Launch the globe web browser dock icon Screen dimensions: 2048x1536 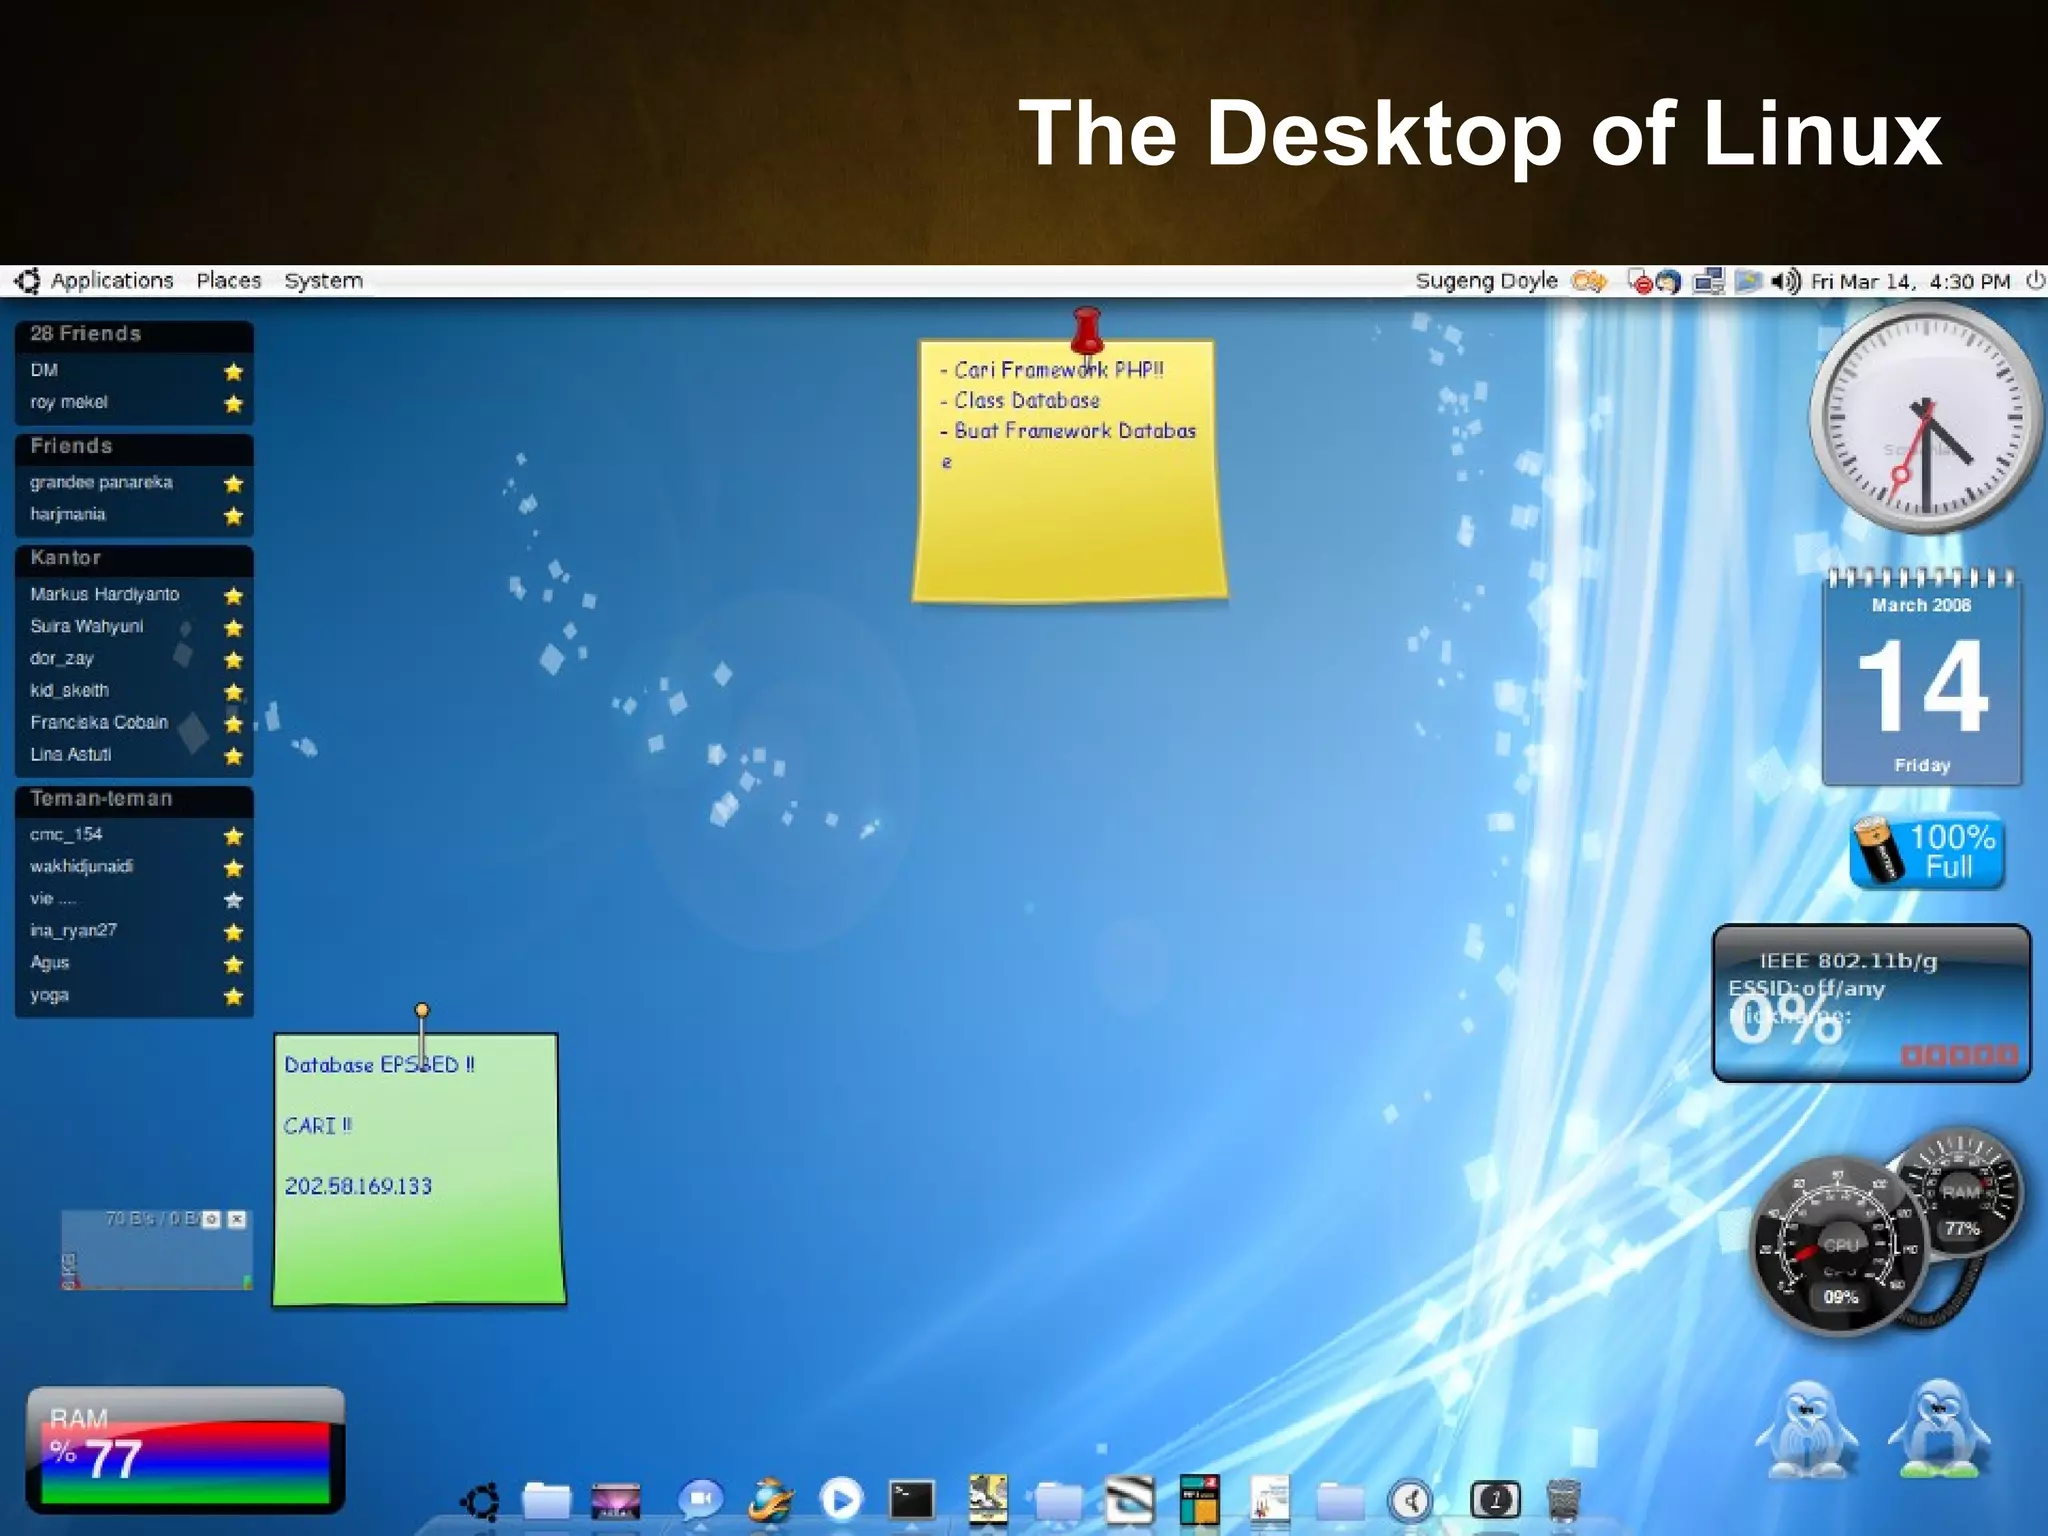pos(770,1501)
